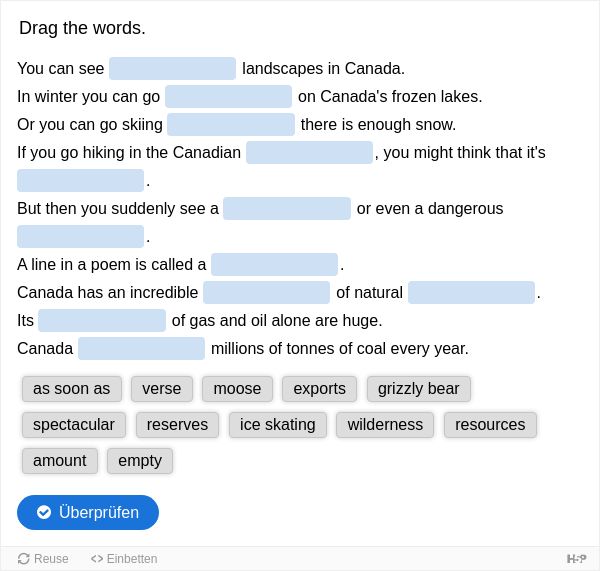Select the 'spectacular' word chip

74,425
